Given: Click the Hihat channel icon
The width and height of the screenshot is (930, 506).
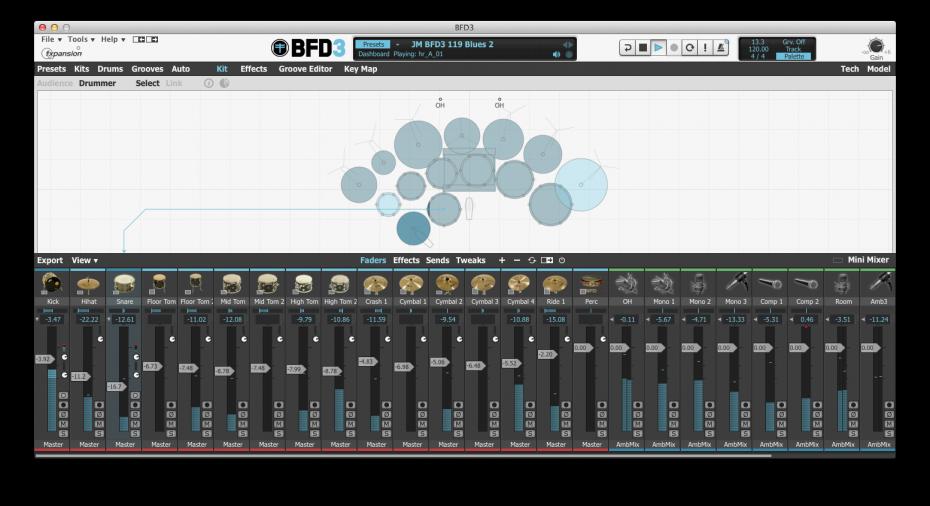Looking at the screenshot, I should tap(88, 284).
